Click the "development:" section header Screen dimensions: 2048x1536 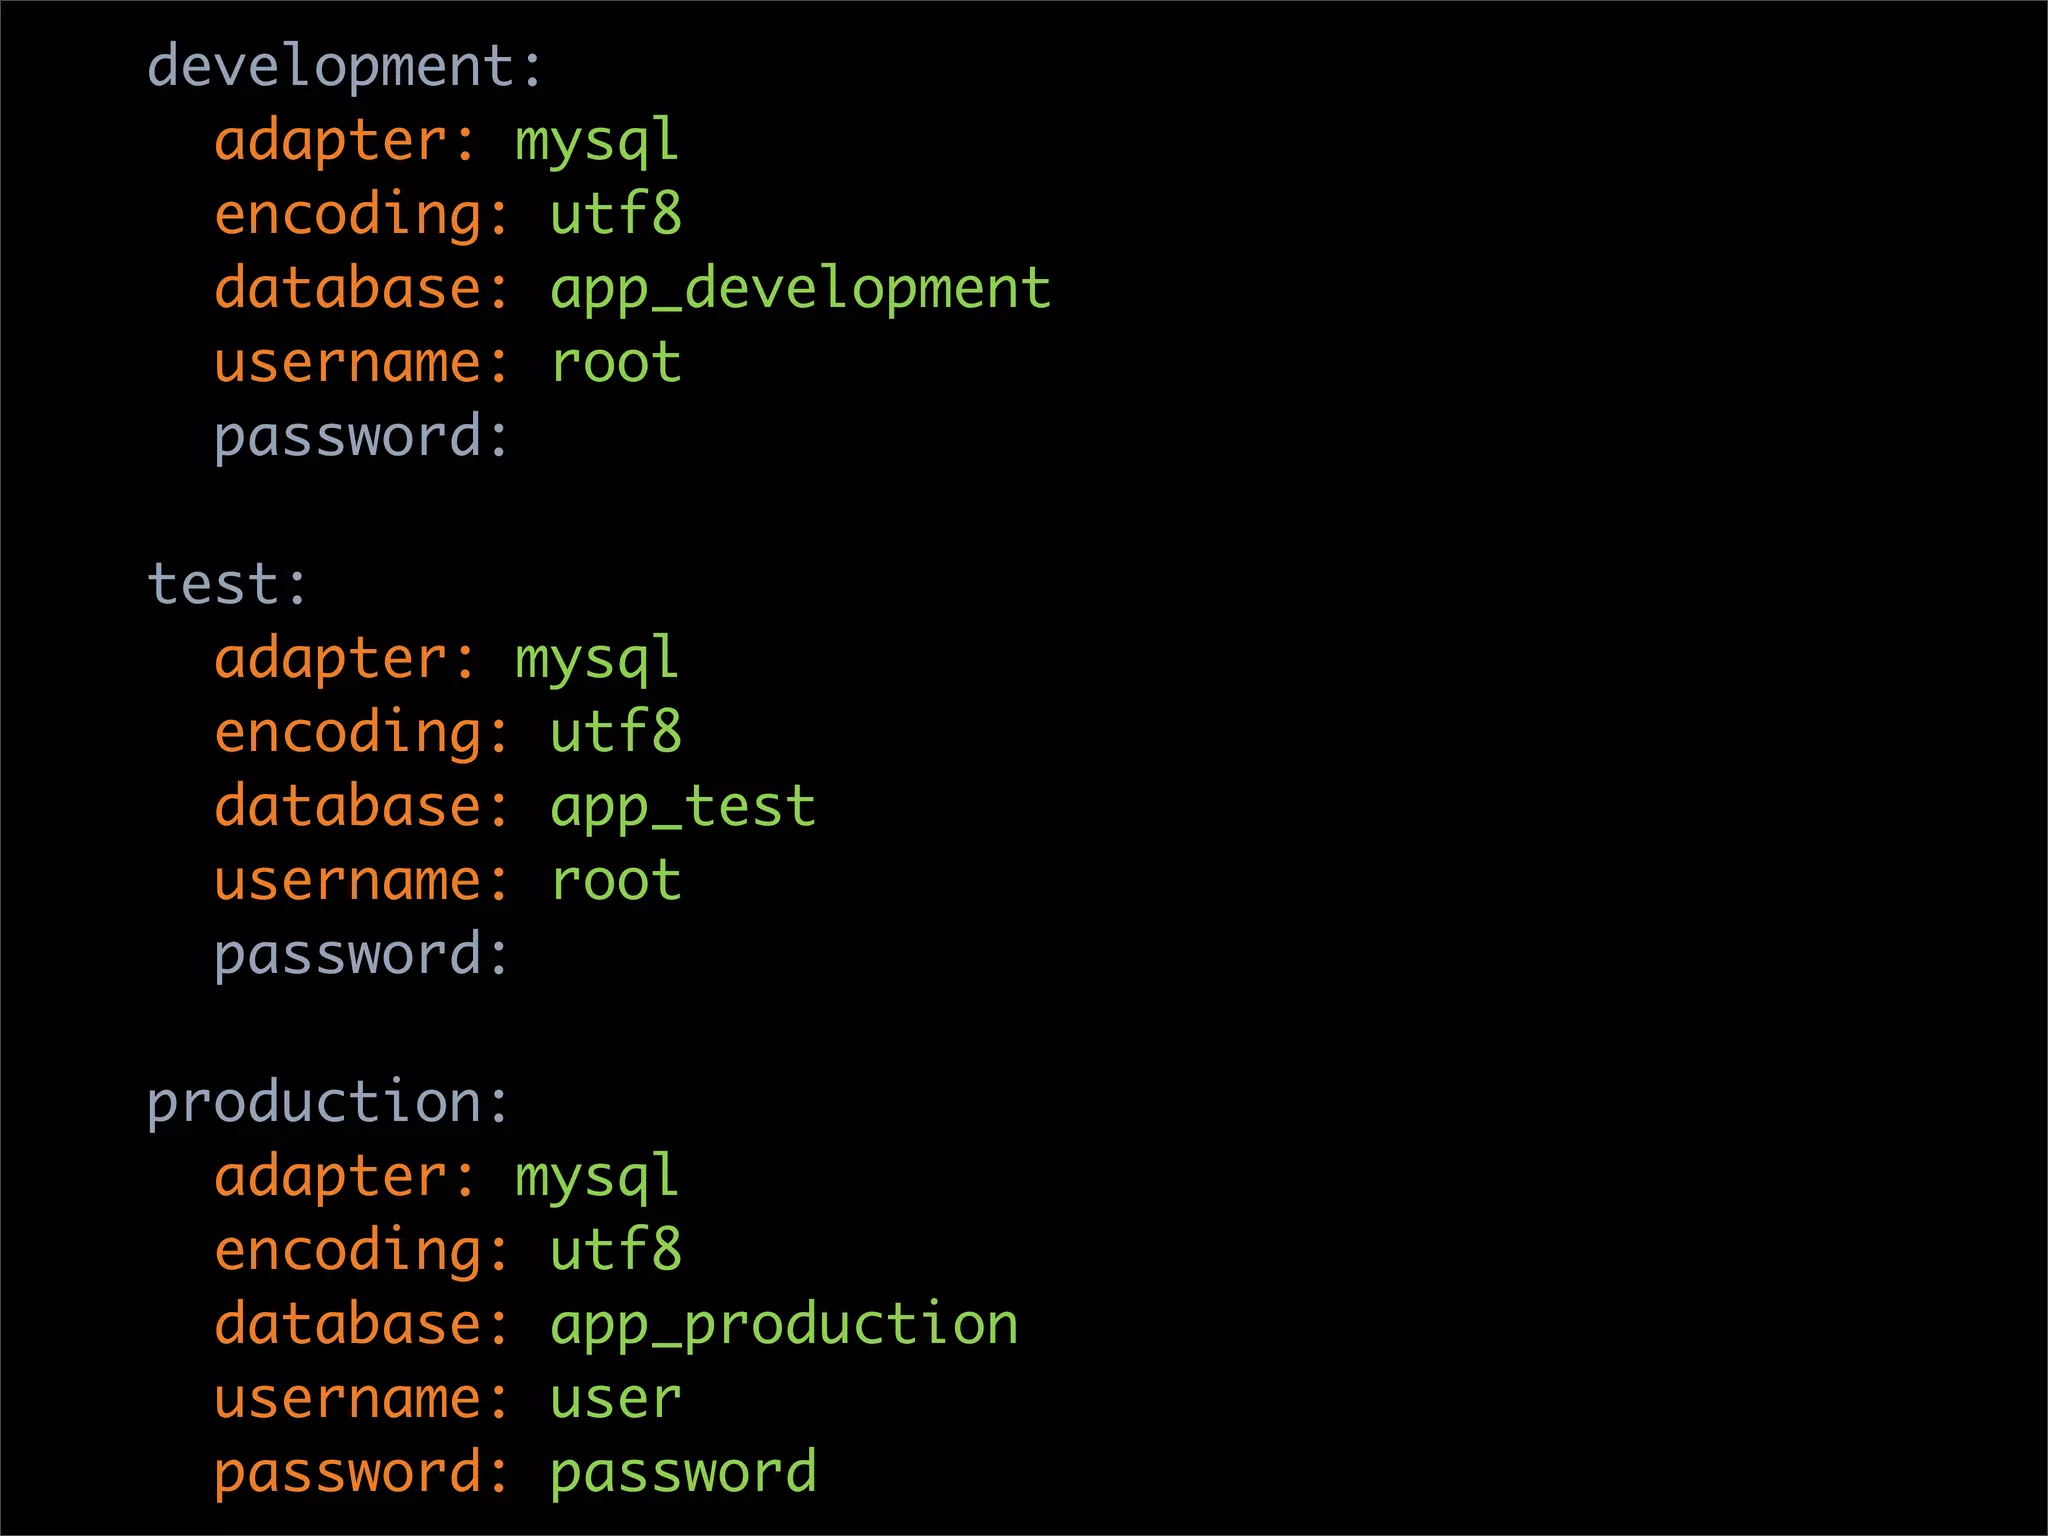coord(345,68)
